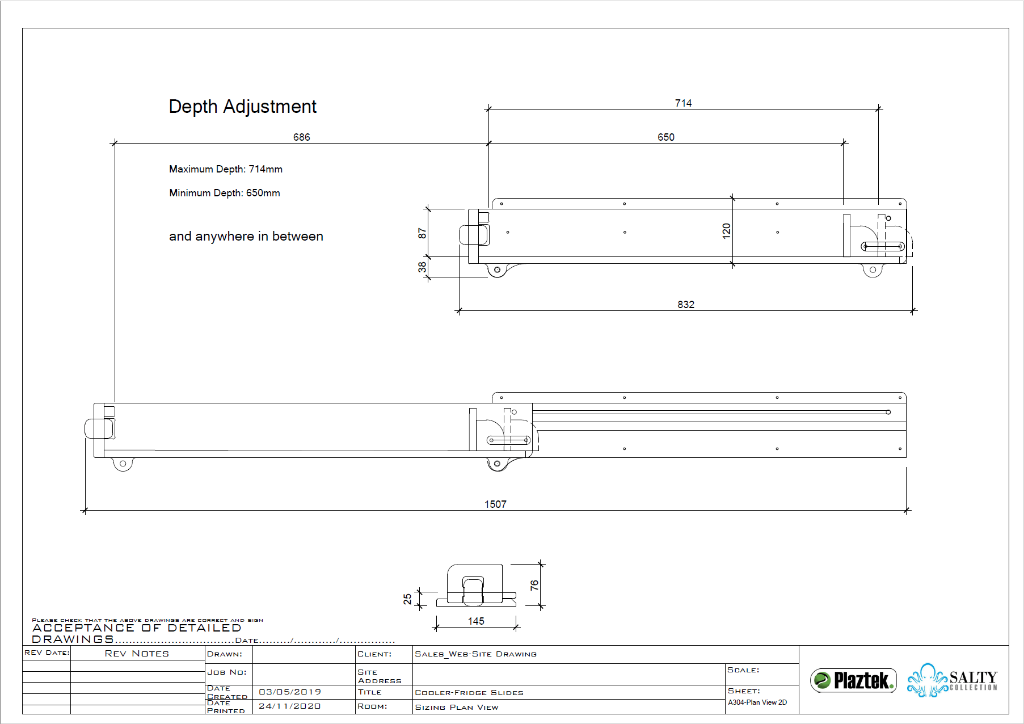Click the 38 vertical dimension
The image size is (1024, 724).
click(423, 267)
